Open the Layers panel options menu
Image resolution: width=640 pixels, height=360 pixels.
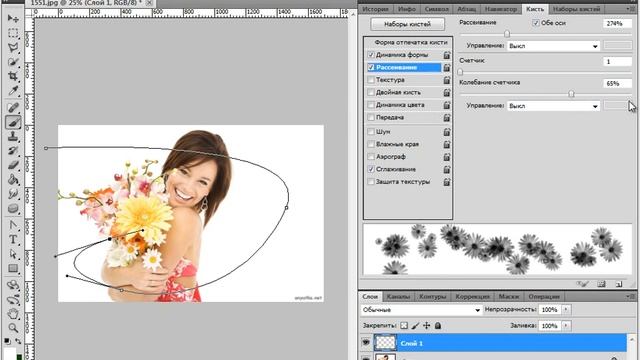pyautogui.click(x=631, y=296)
